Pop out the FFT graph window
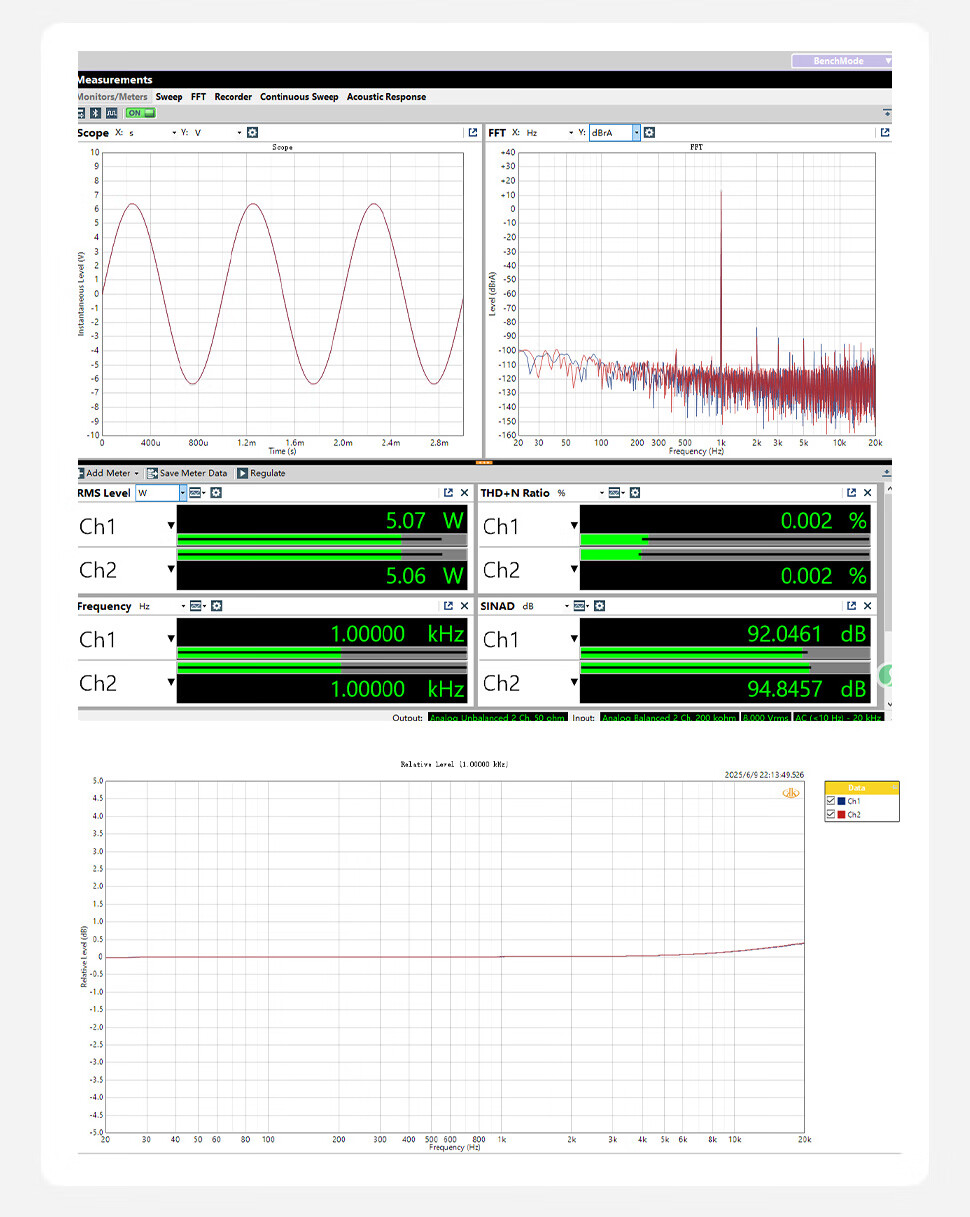Image resolution: width=970 pixels, height=1217 pixels. (883, 132)
